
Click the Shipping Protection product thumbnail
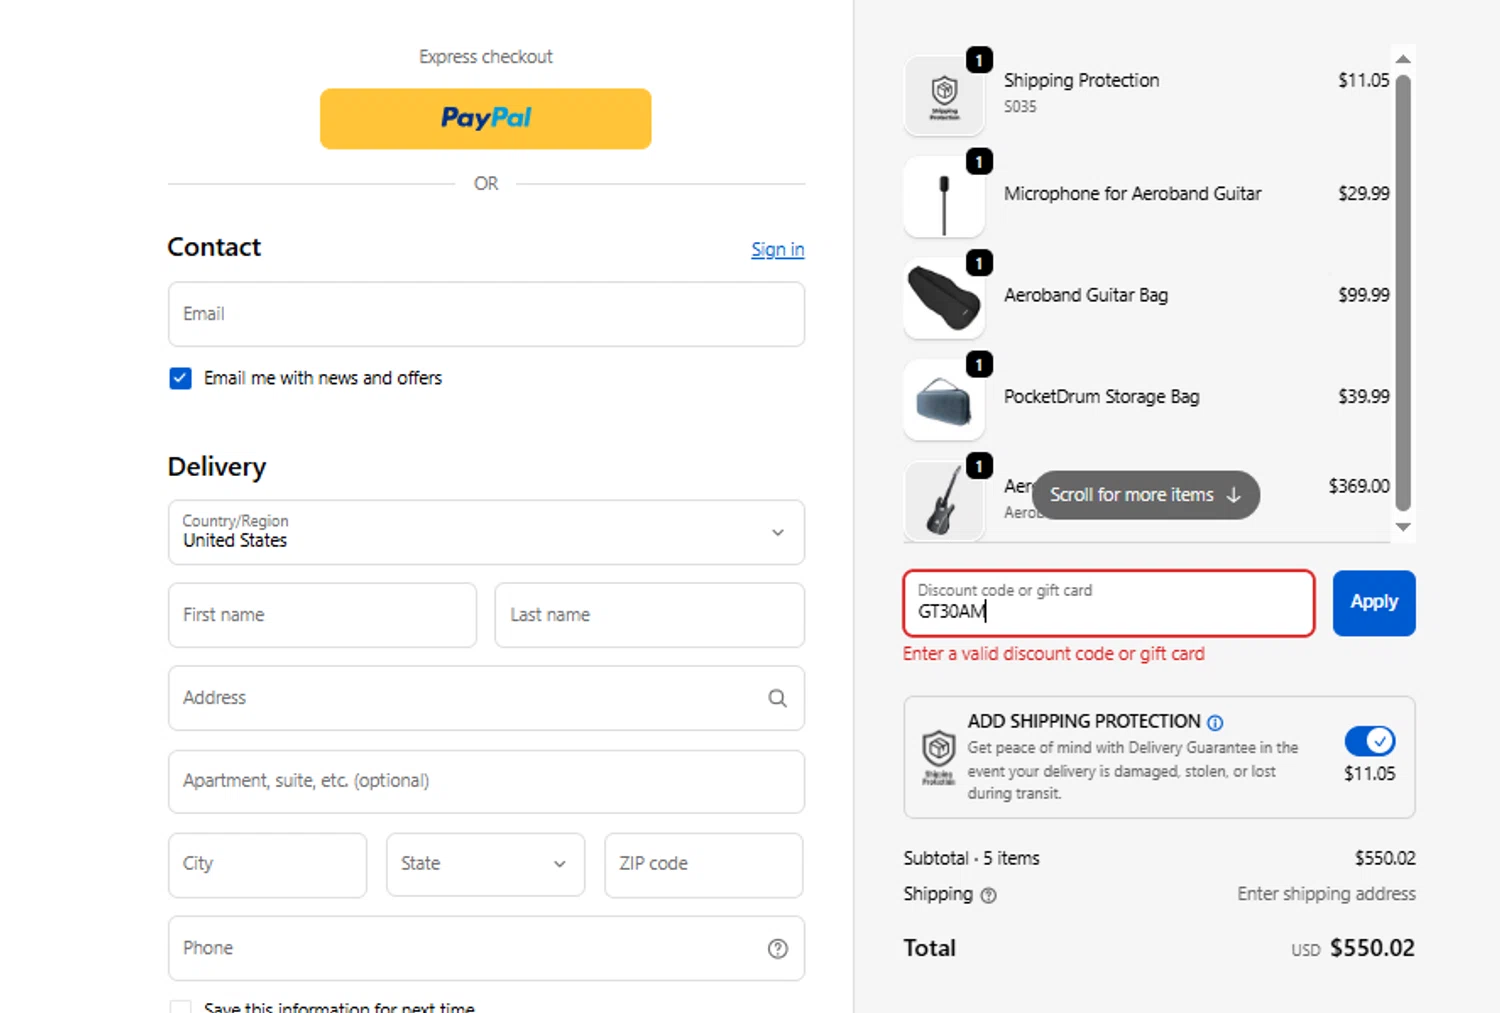point(944,96)
